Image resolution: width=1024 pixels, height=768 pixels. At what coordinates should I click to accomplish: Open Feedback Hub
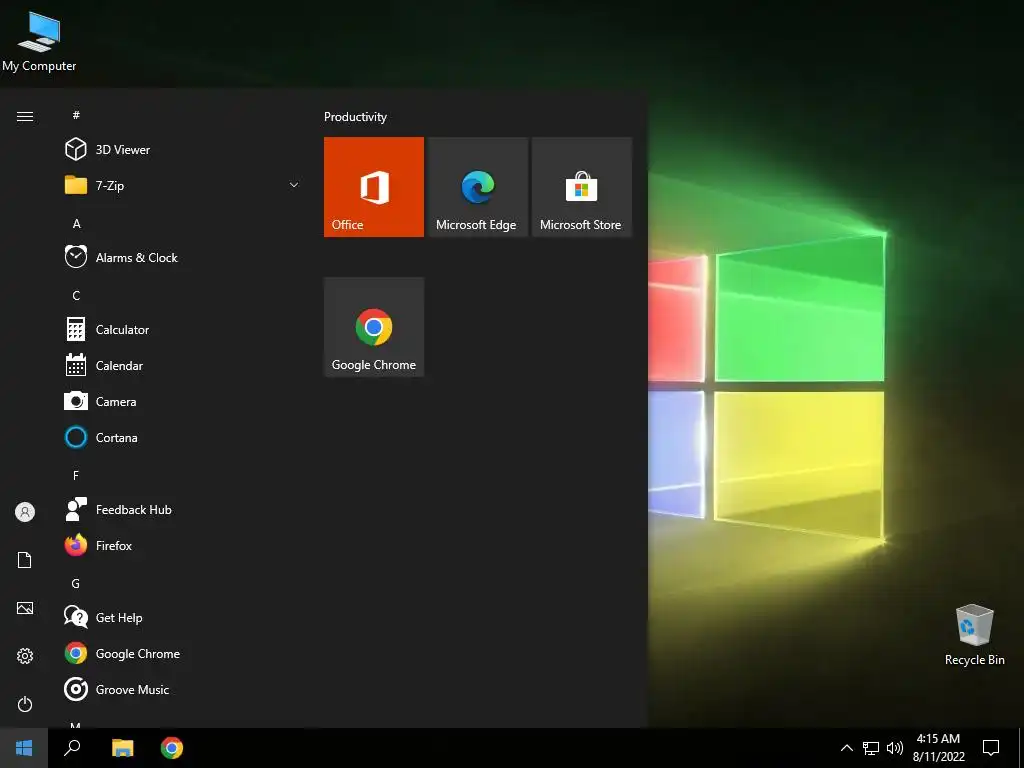183,509
